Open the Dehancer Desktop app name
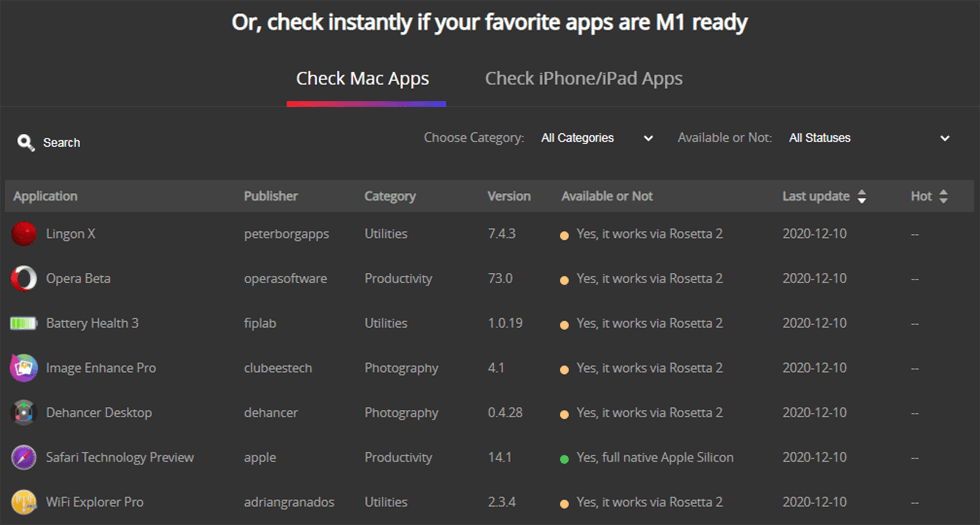 click(x=99, y=412)
